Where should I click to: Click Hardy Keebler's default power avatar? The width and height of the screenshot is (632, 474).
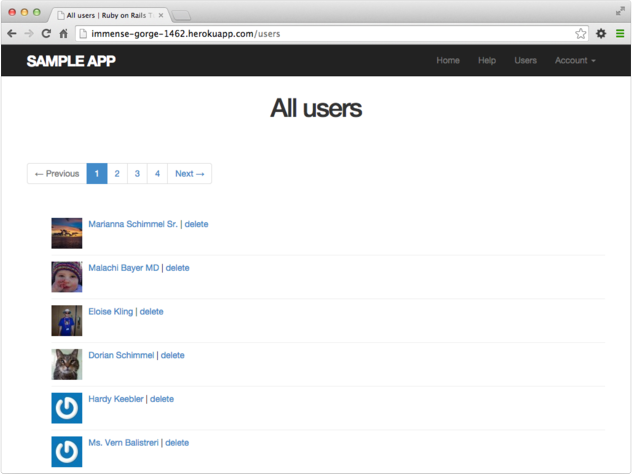[x=66, y=408]
